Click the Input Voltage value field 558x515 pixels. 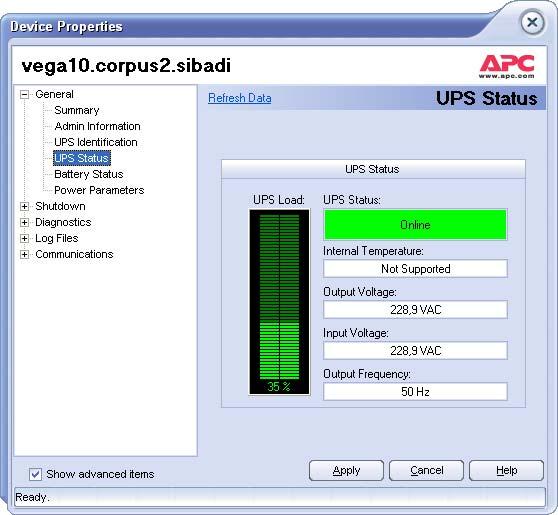415,351
